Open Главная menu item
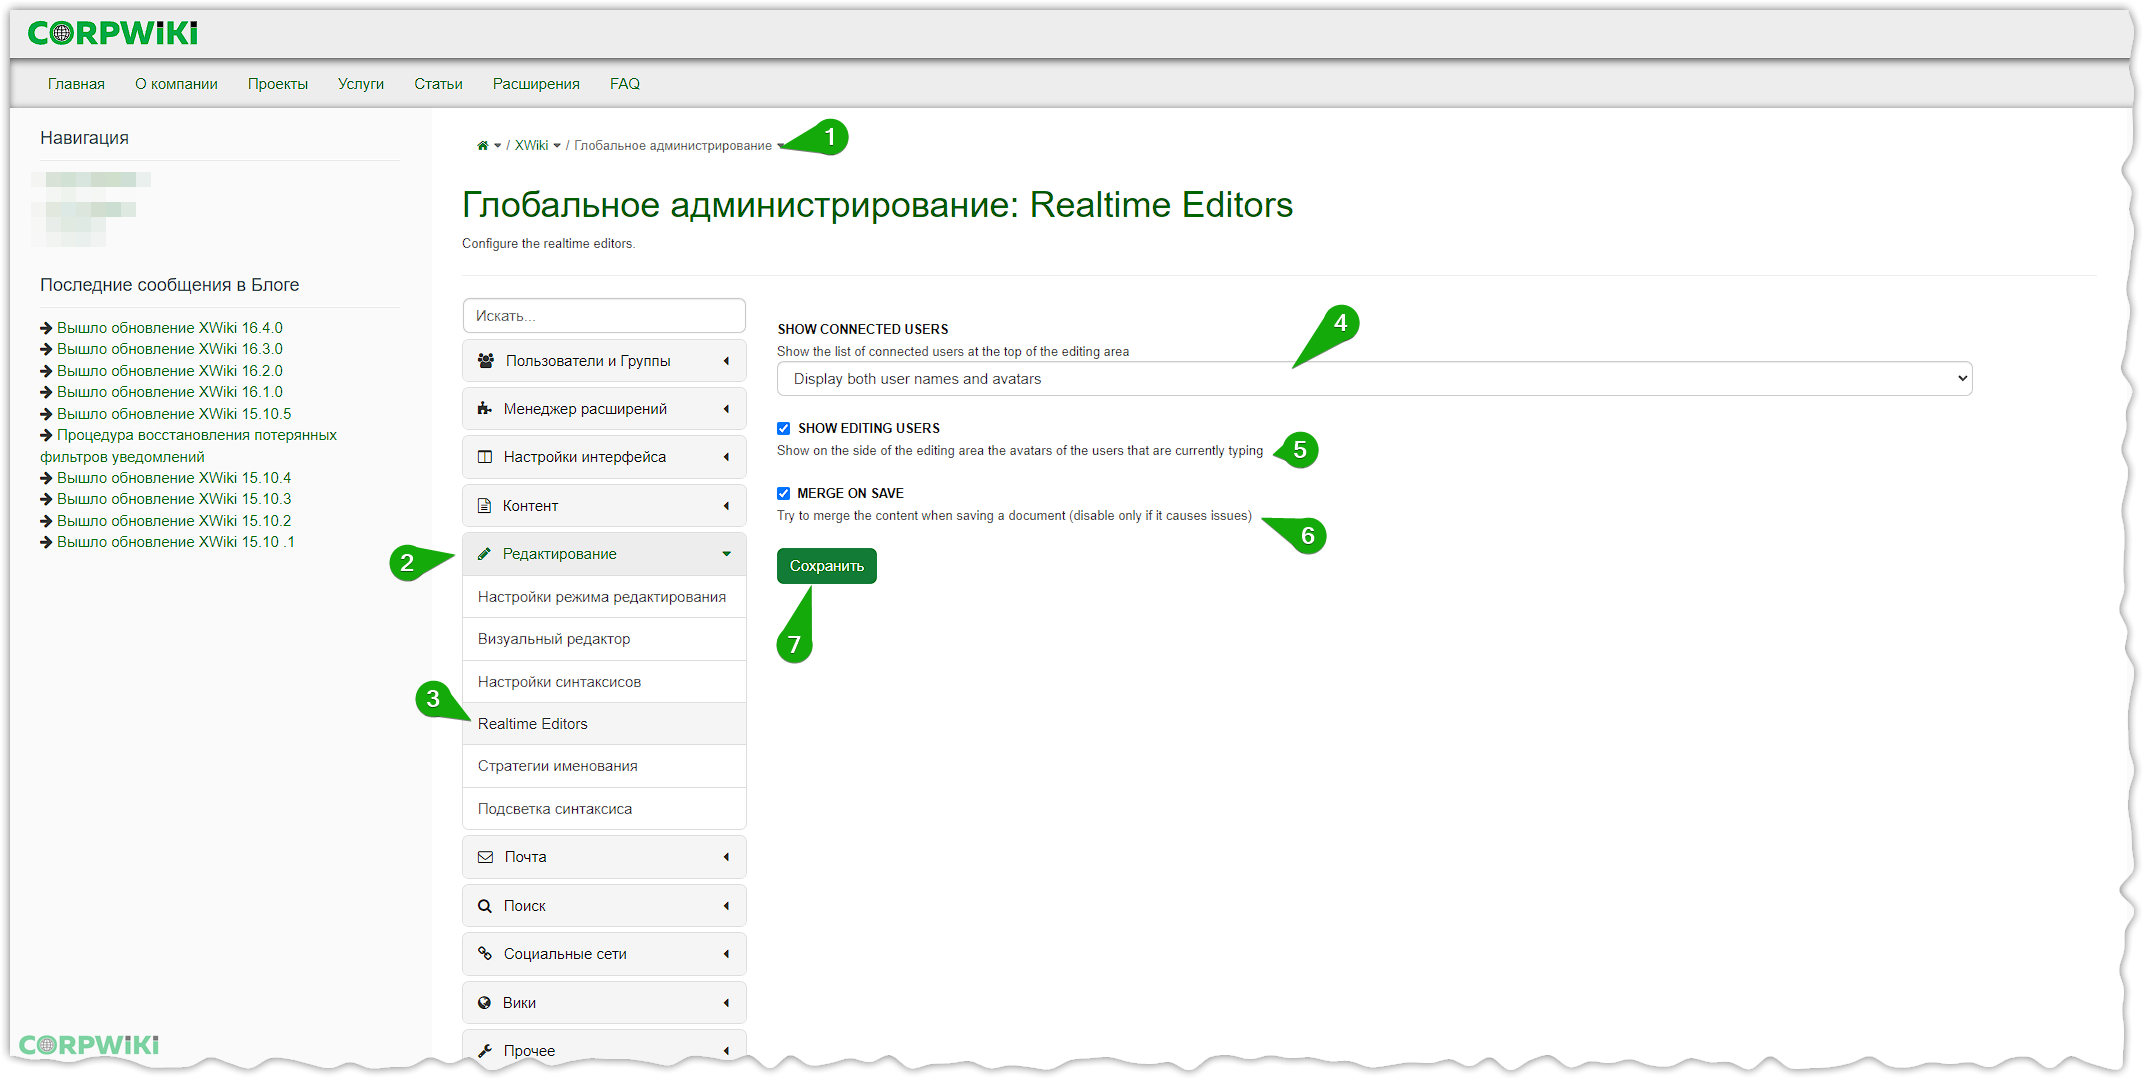The height and width of the screenshot is (1080, 2144). (x=76, y=84)
